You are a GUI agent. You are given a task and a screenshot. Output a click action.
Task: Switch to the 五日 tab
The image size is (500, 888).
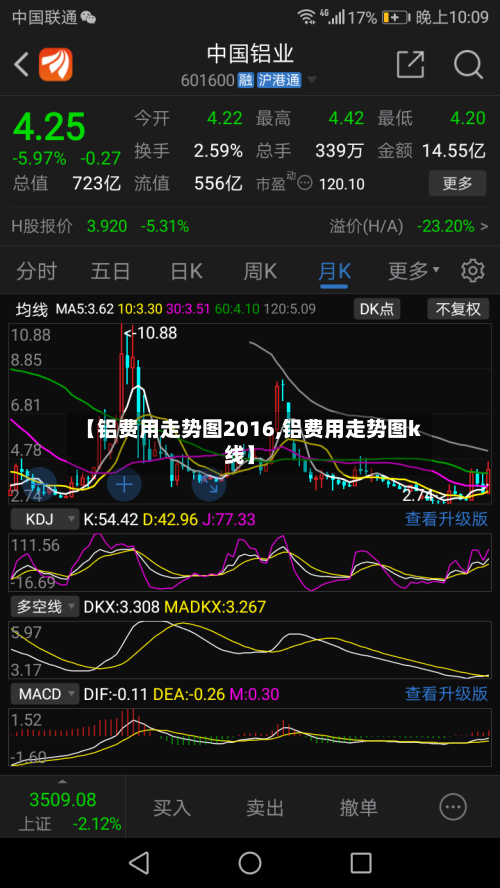pyautogui.click(x=110, y=271)
